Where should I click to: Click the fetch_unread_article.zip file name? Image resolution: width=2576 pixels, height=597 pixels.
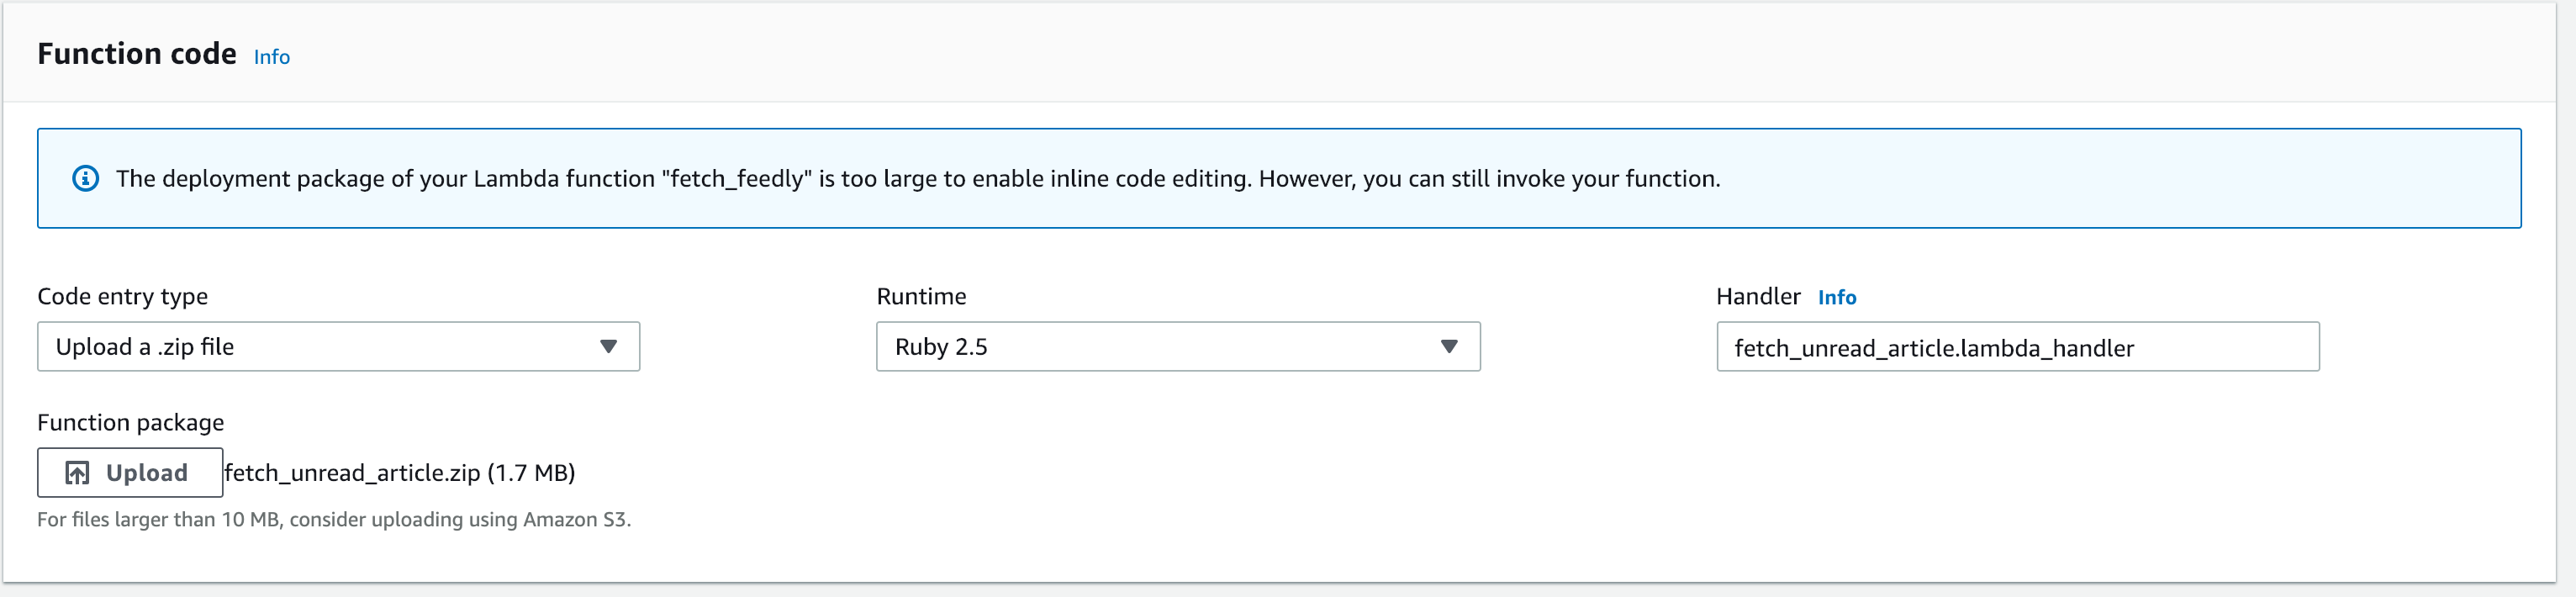352,473
